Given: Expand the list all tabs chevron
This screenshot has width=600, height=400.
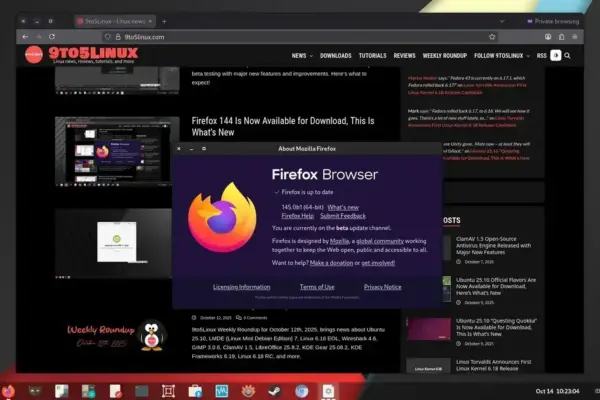Looking at the screenshot, I should click(502, 21).
